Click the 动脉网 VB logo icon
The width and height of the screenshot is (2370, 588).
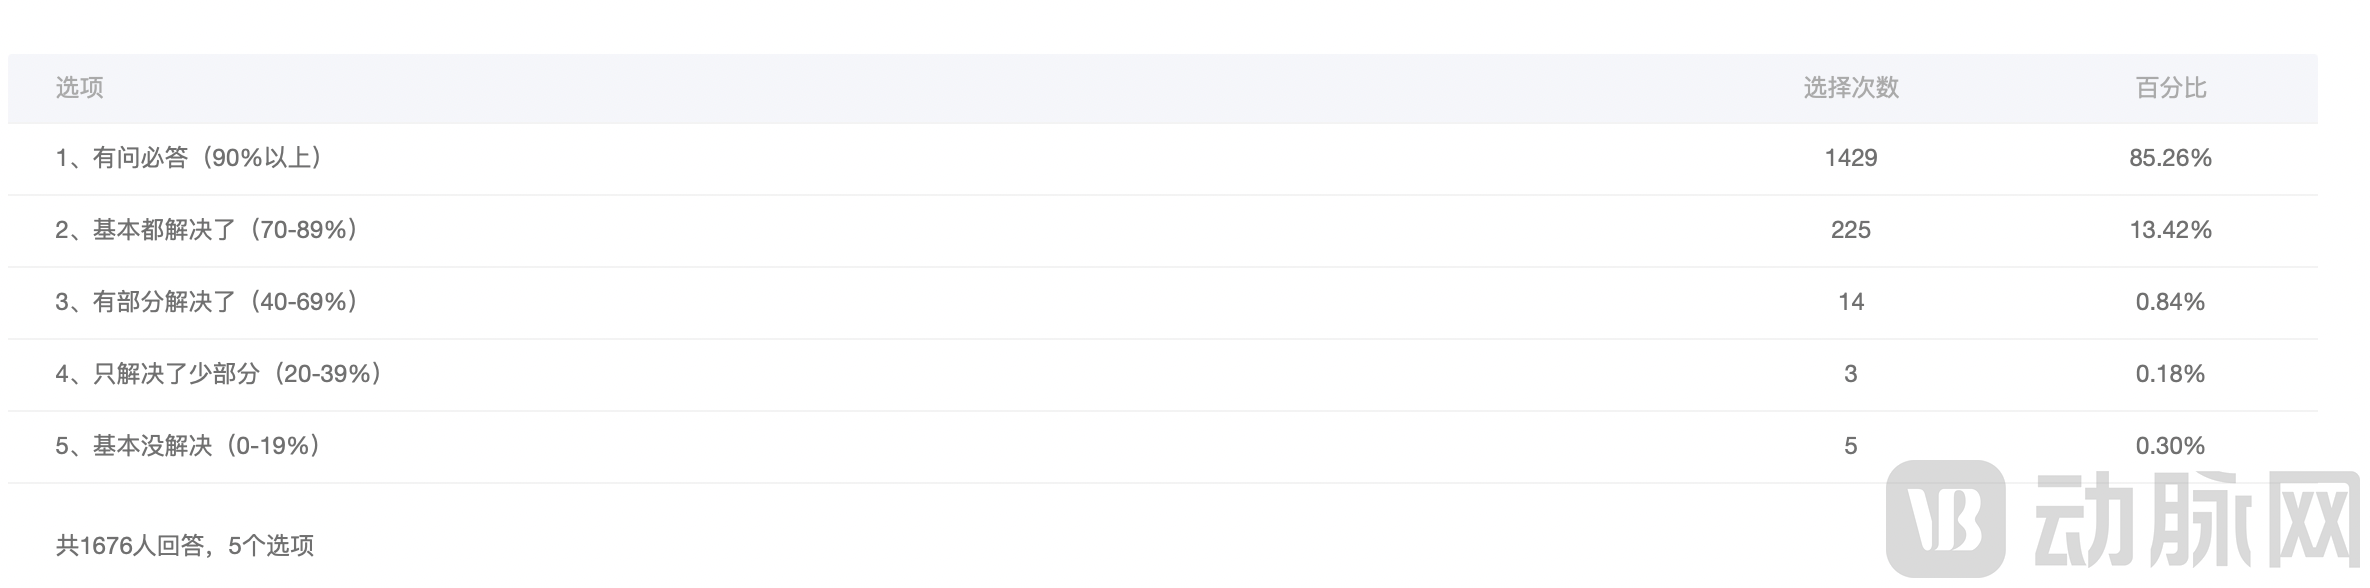coord(1944,518)
